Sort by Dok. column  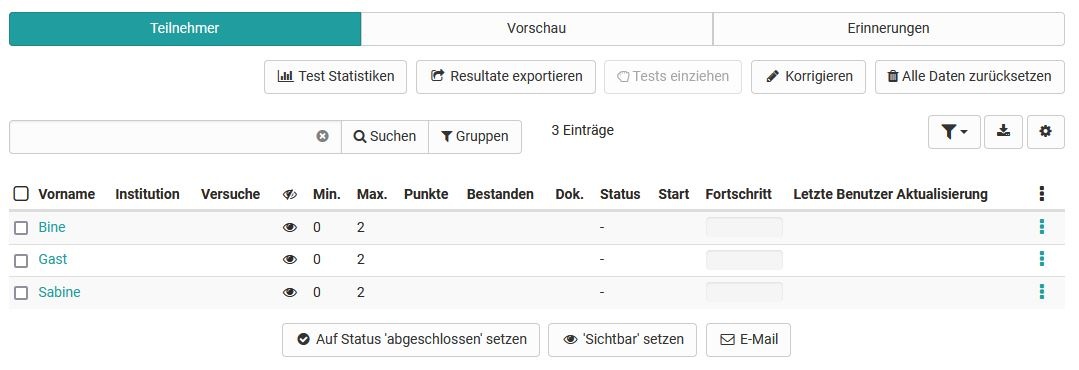point(570,194)
